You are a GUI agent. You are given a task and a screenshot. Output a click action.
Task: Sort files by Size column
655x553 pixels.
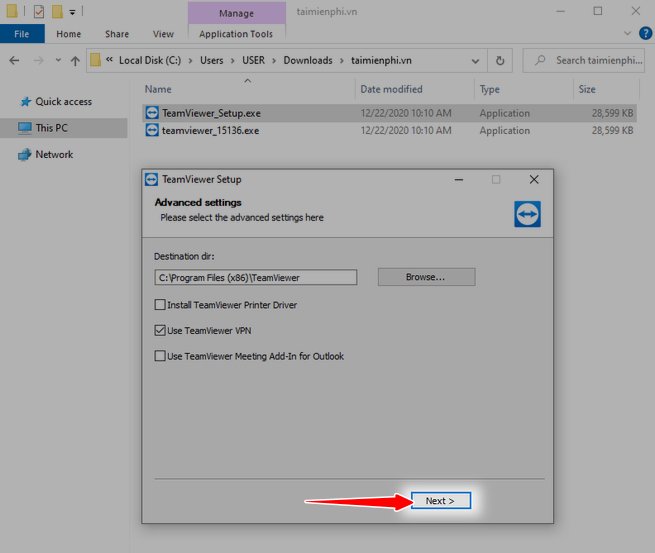point(587,89)
